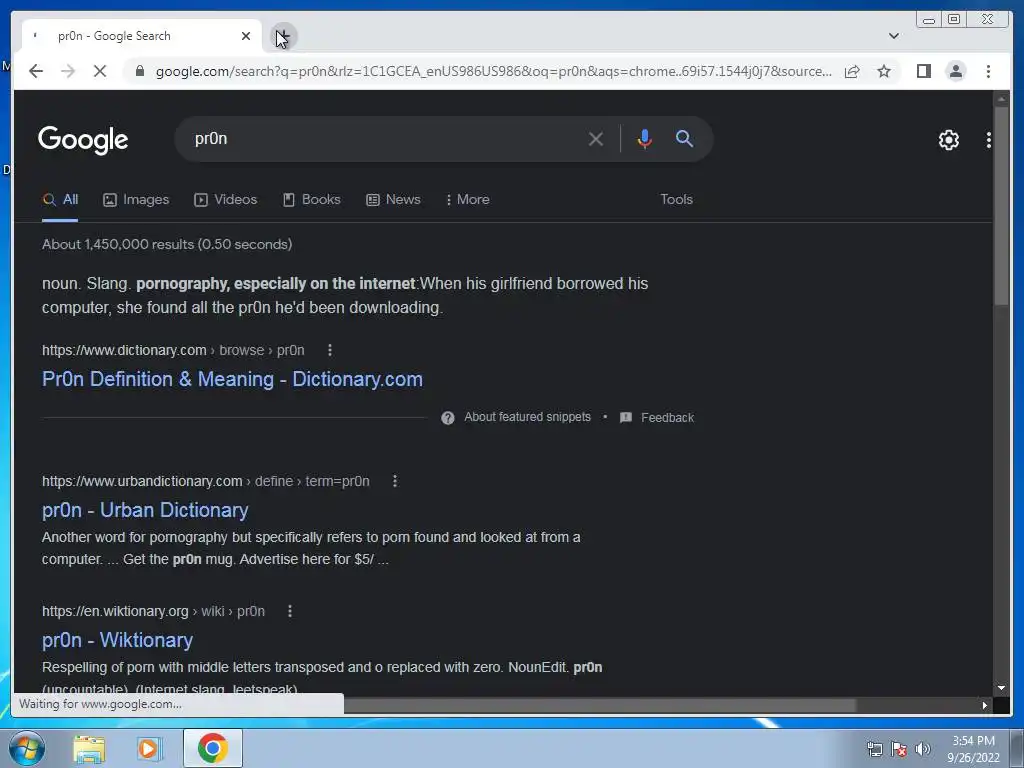Click About featured snippets

point(527,417)
